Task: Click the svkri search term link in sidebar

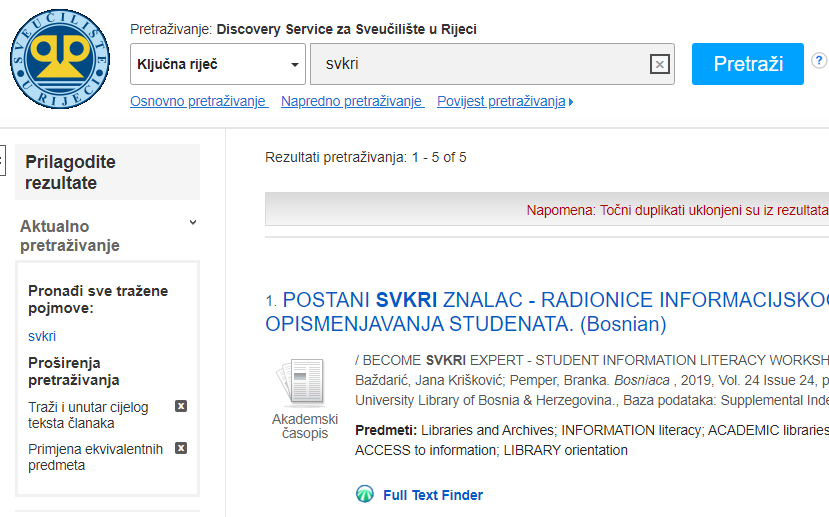Action: tap(42, 336)
